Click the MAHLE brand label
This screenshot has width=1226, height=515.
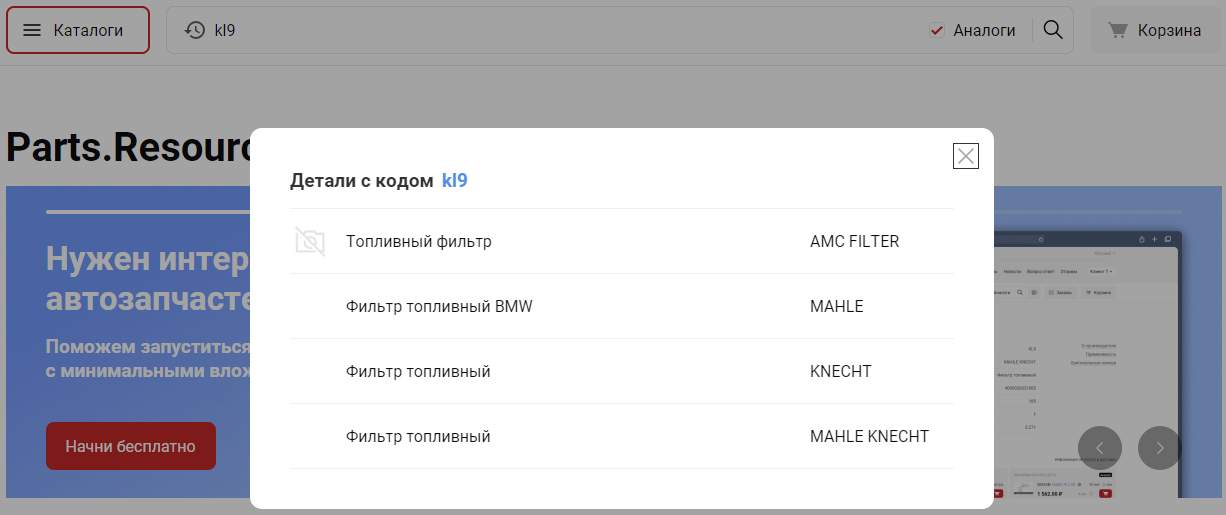836,306
